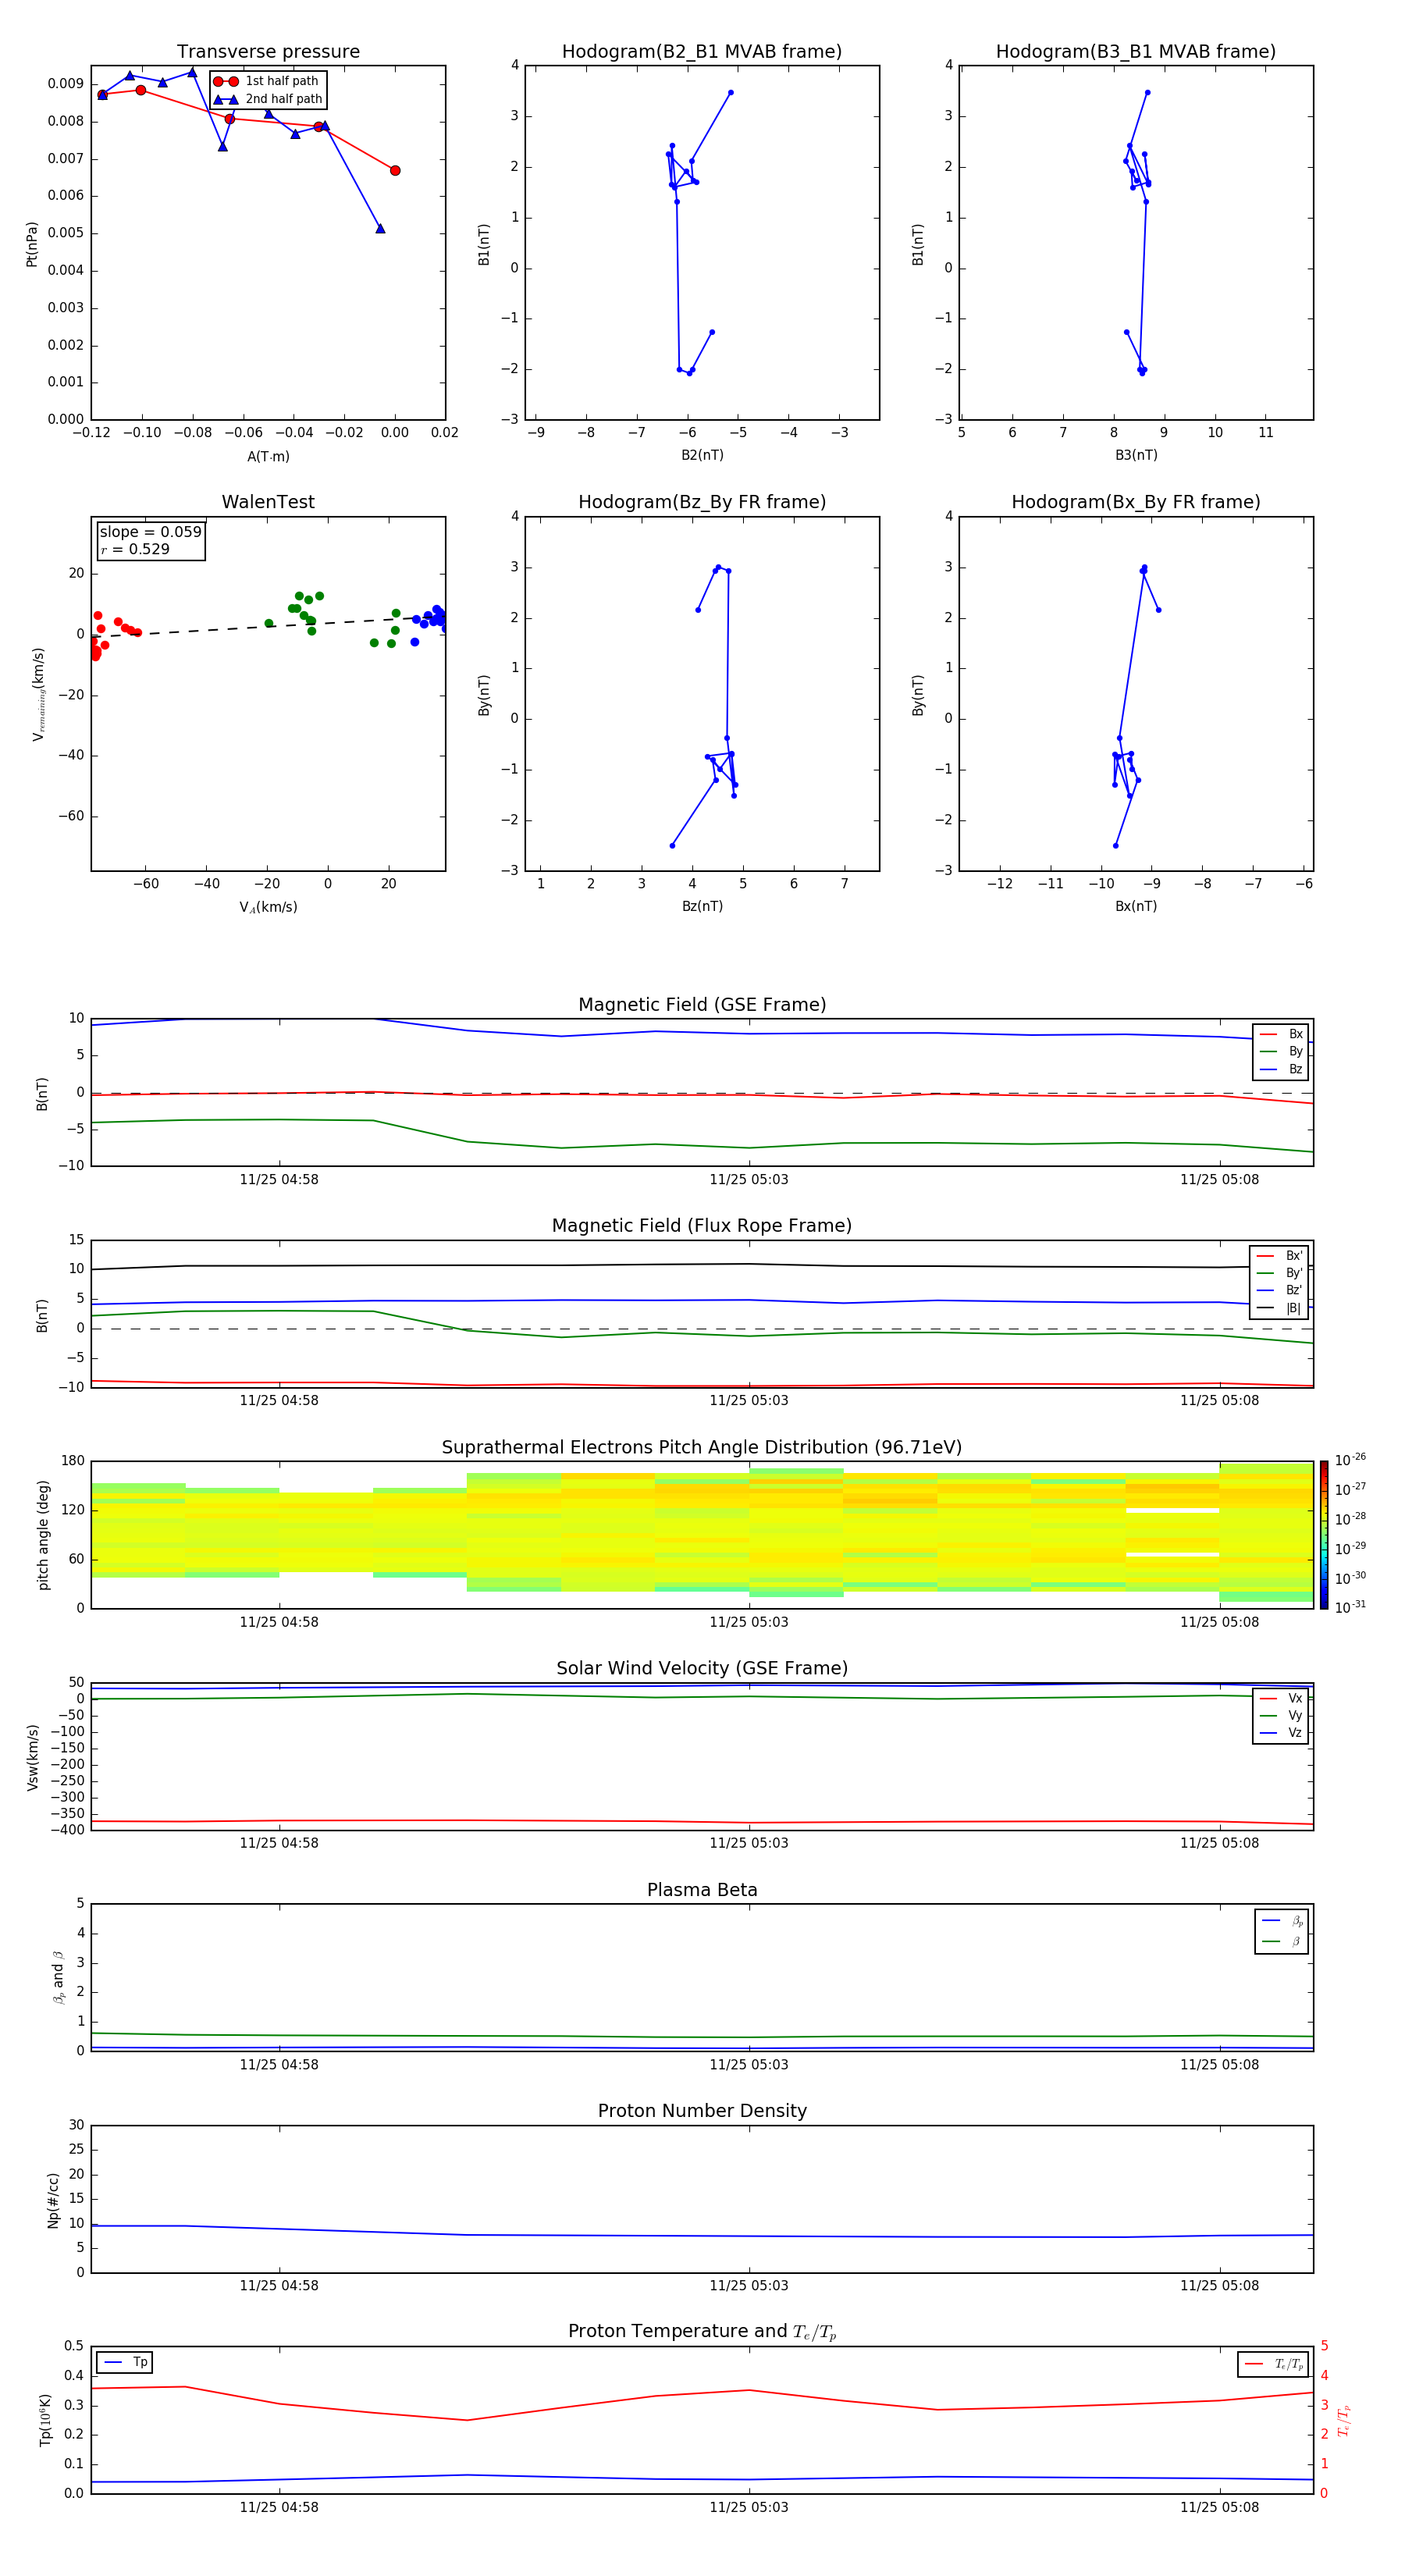Screen dimensions: 1405x2576
Task: Click the 'A(T·m)' x-axis label
Action: click(x=268, y=457)
